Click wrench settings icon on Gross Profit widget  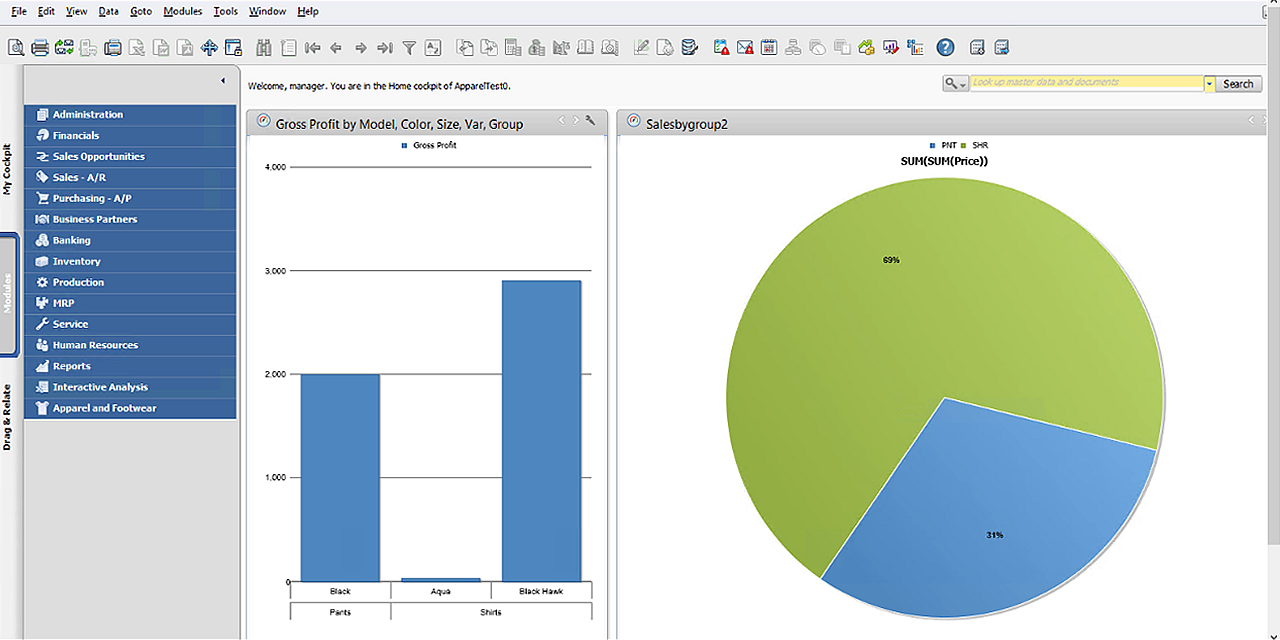[591, 121]
